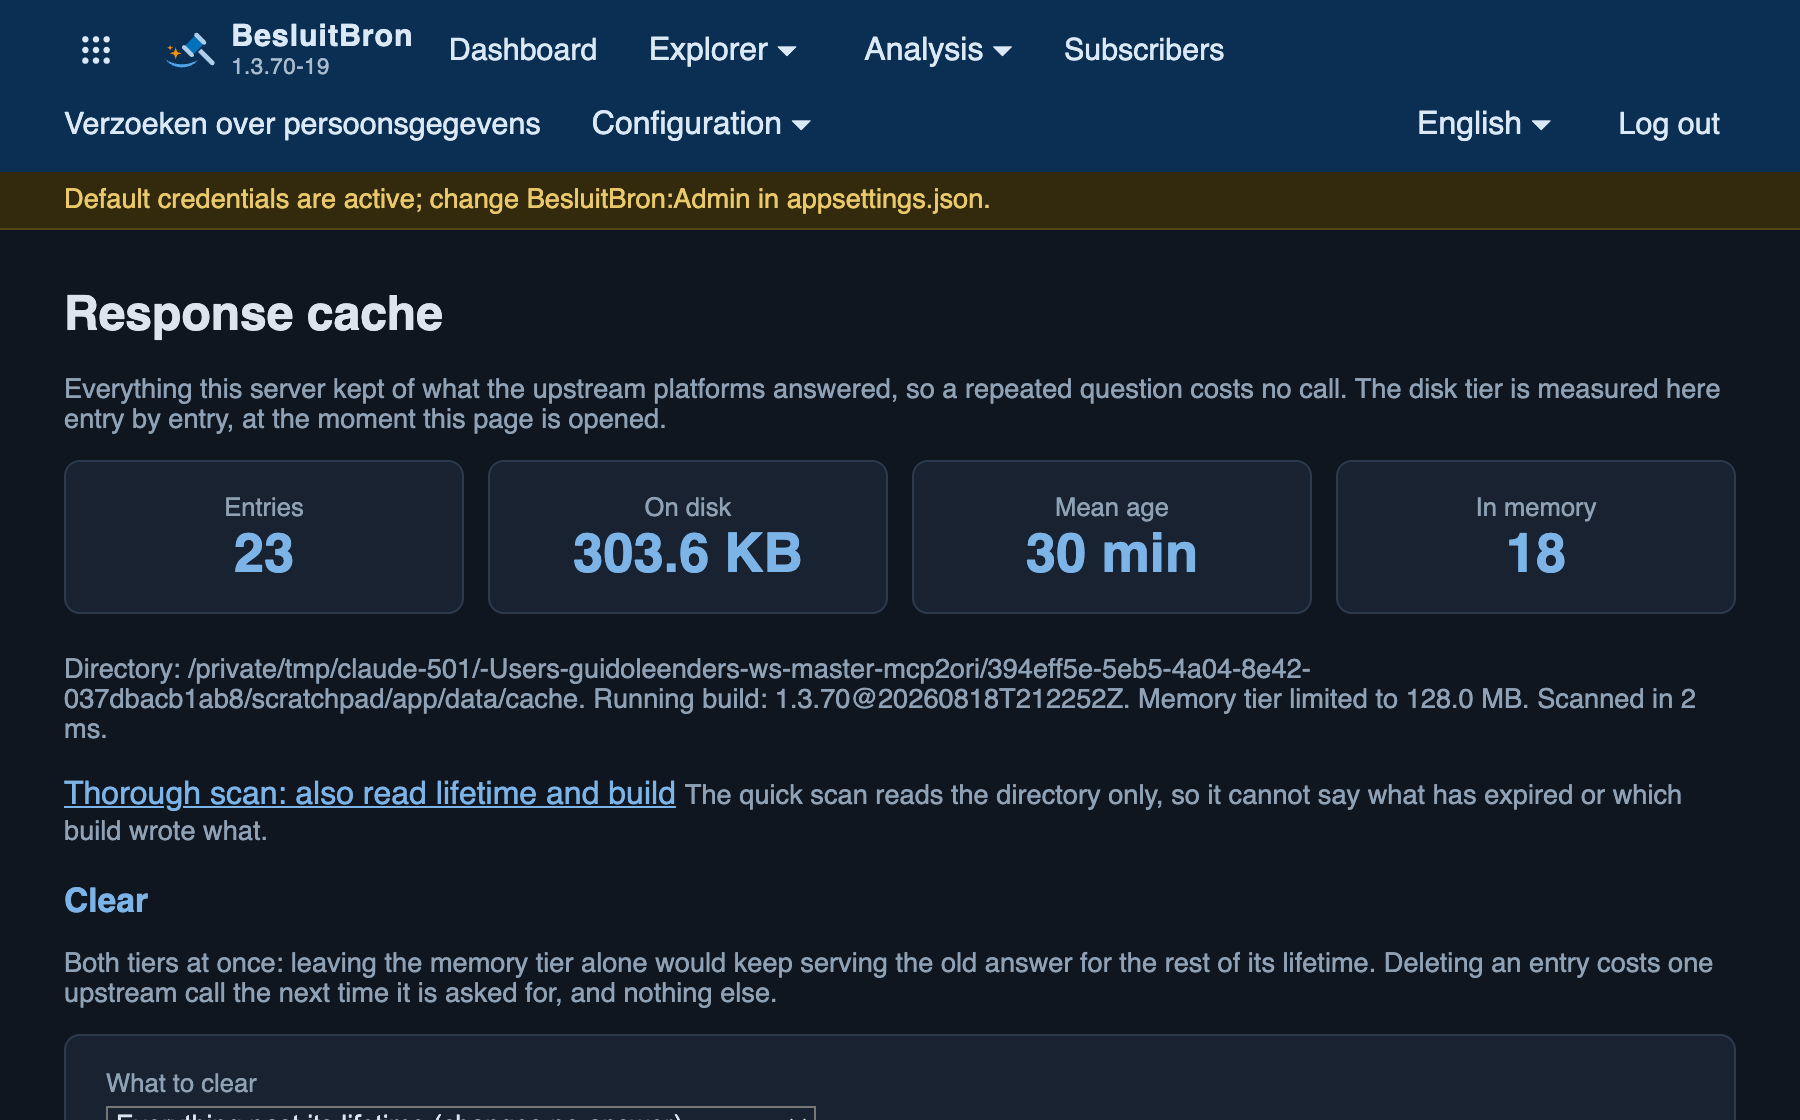The height and width of the screenshot is (1120, 1800).
Task: Click the English language caret arrow
Action: tap(1541, 125)
